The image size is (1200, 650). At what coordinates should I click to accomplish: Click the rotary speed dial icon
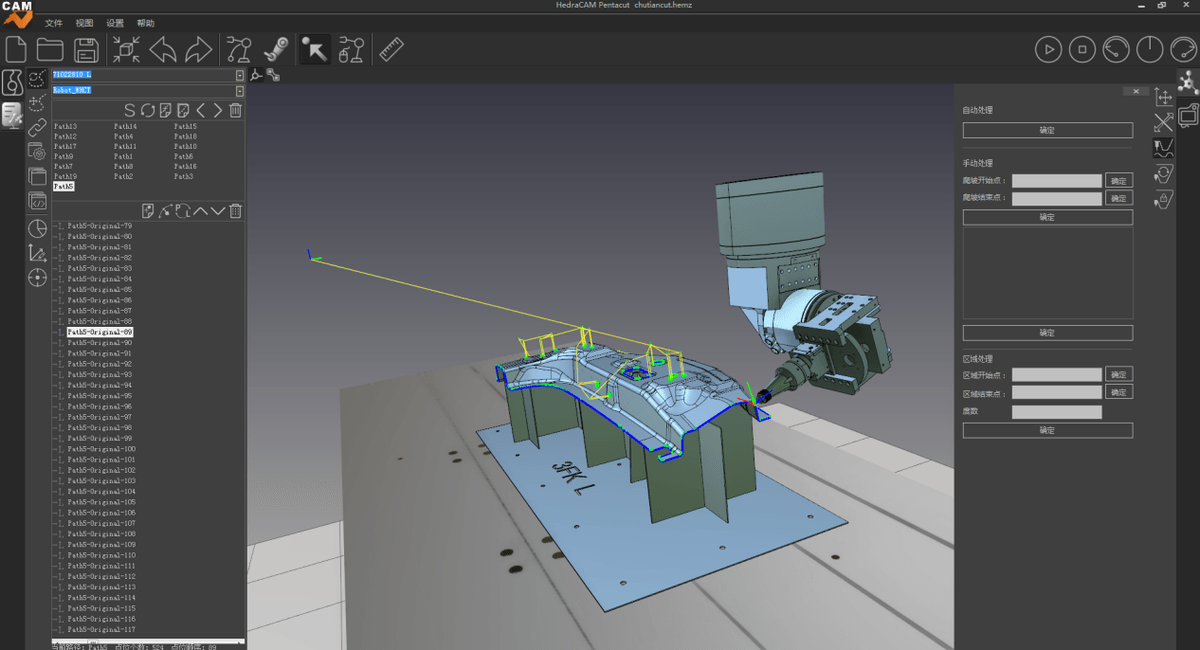point(1116,49)
